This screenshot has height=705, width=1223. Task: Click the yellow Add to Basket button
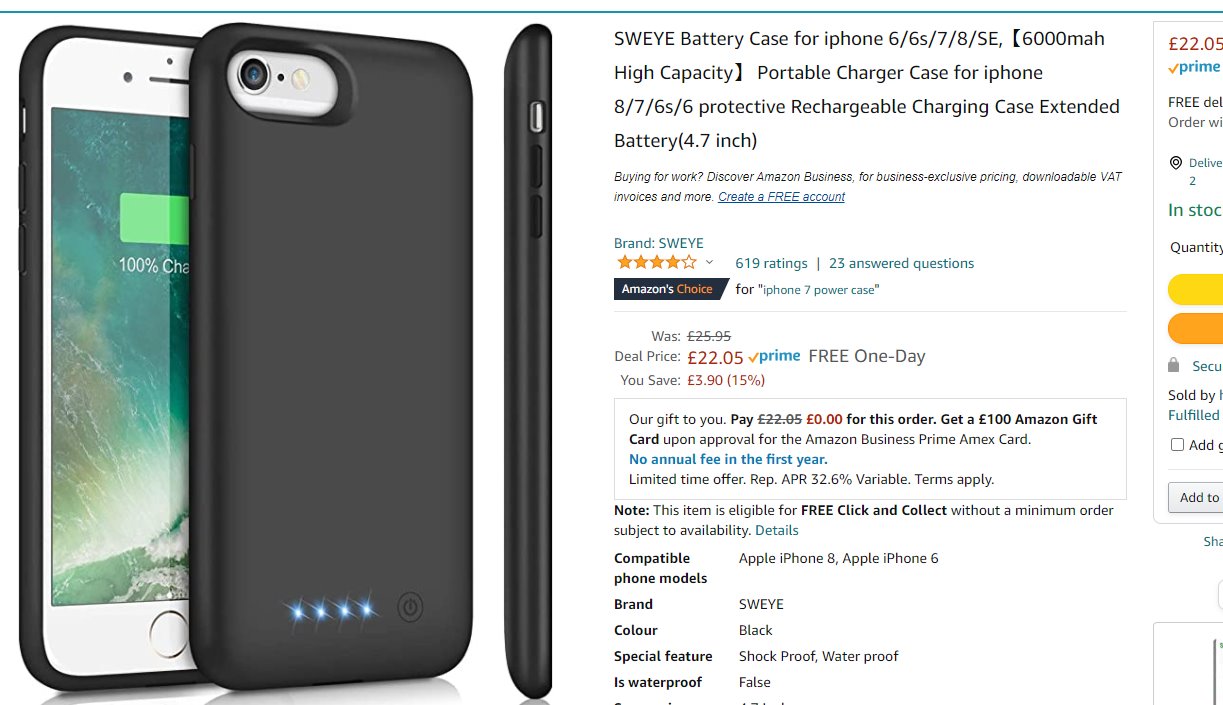pos(1195,290)
